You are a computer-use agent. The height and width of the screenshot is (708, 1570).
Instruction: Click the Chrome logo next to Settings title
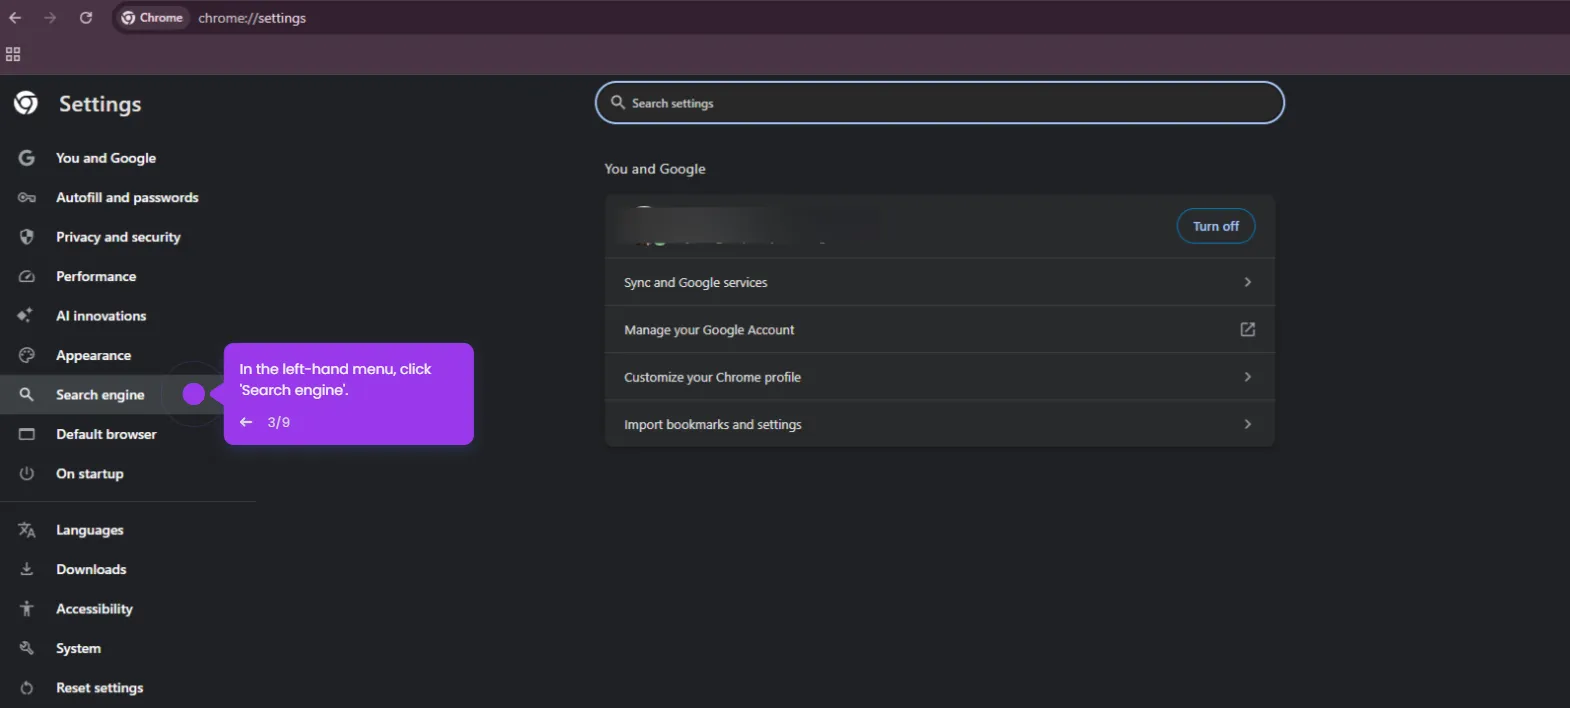pos(26,103)
